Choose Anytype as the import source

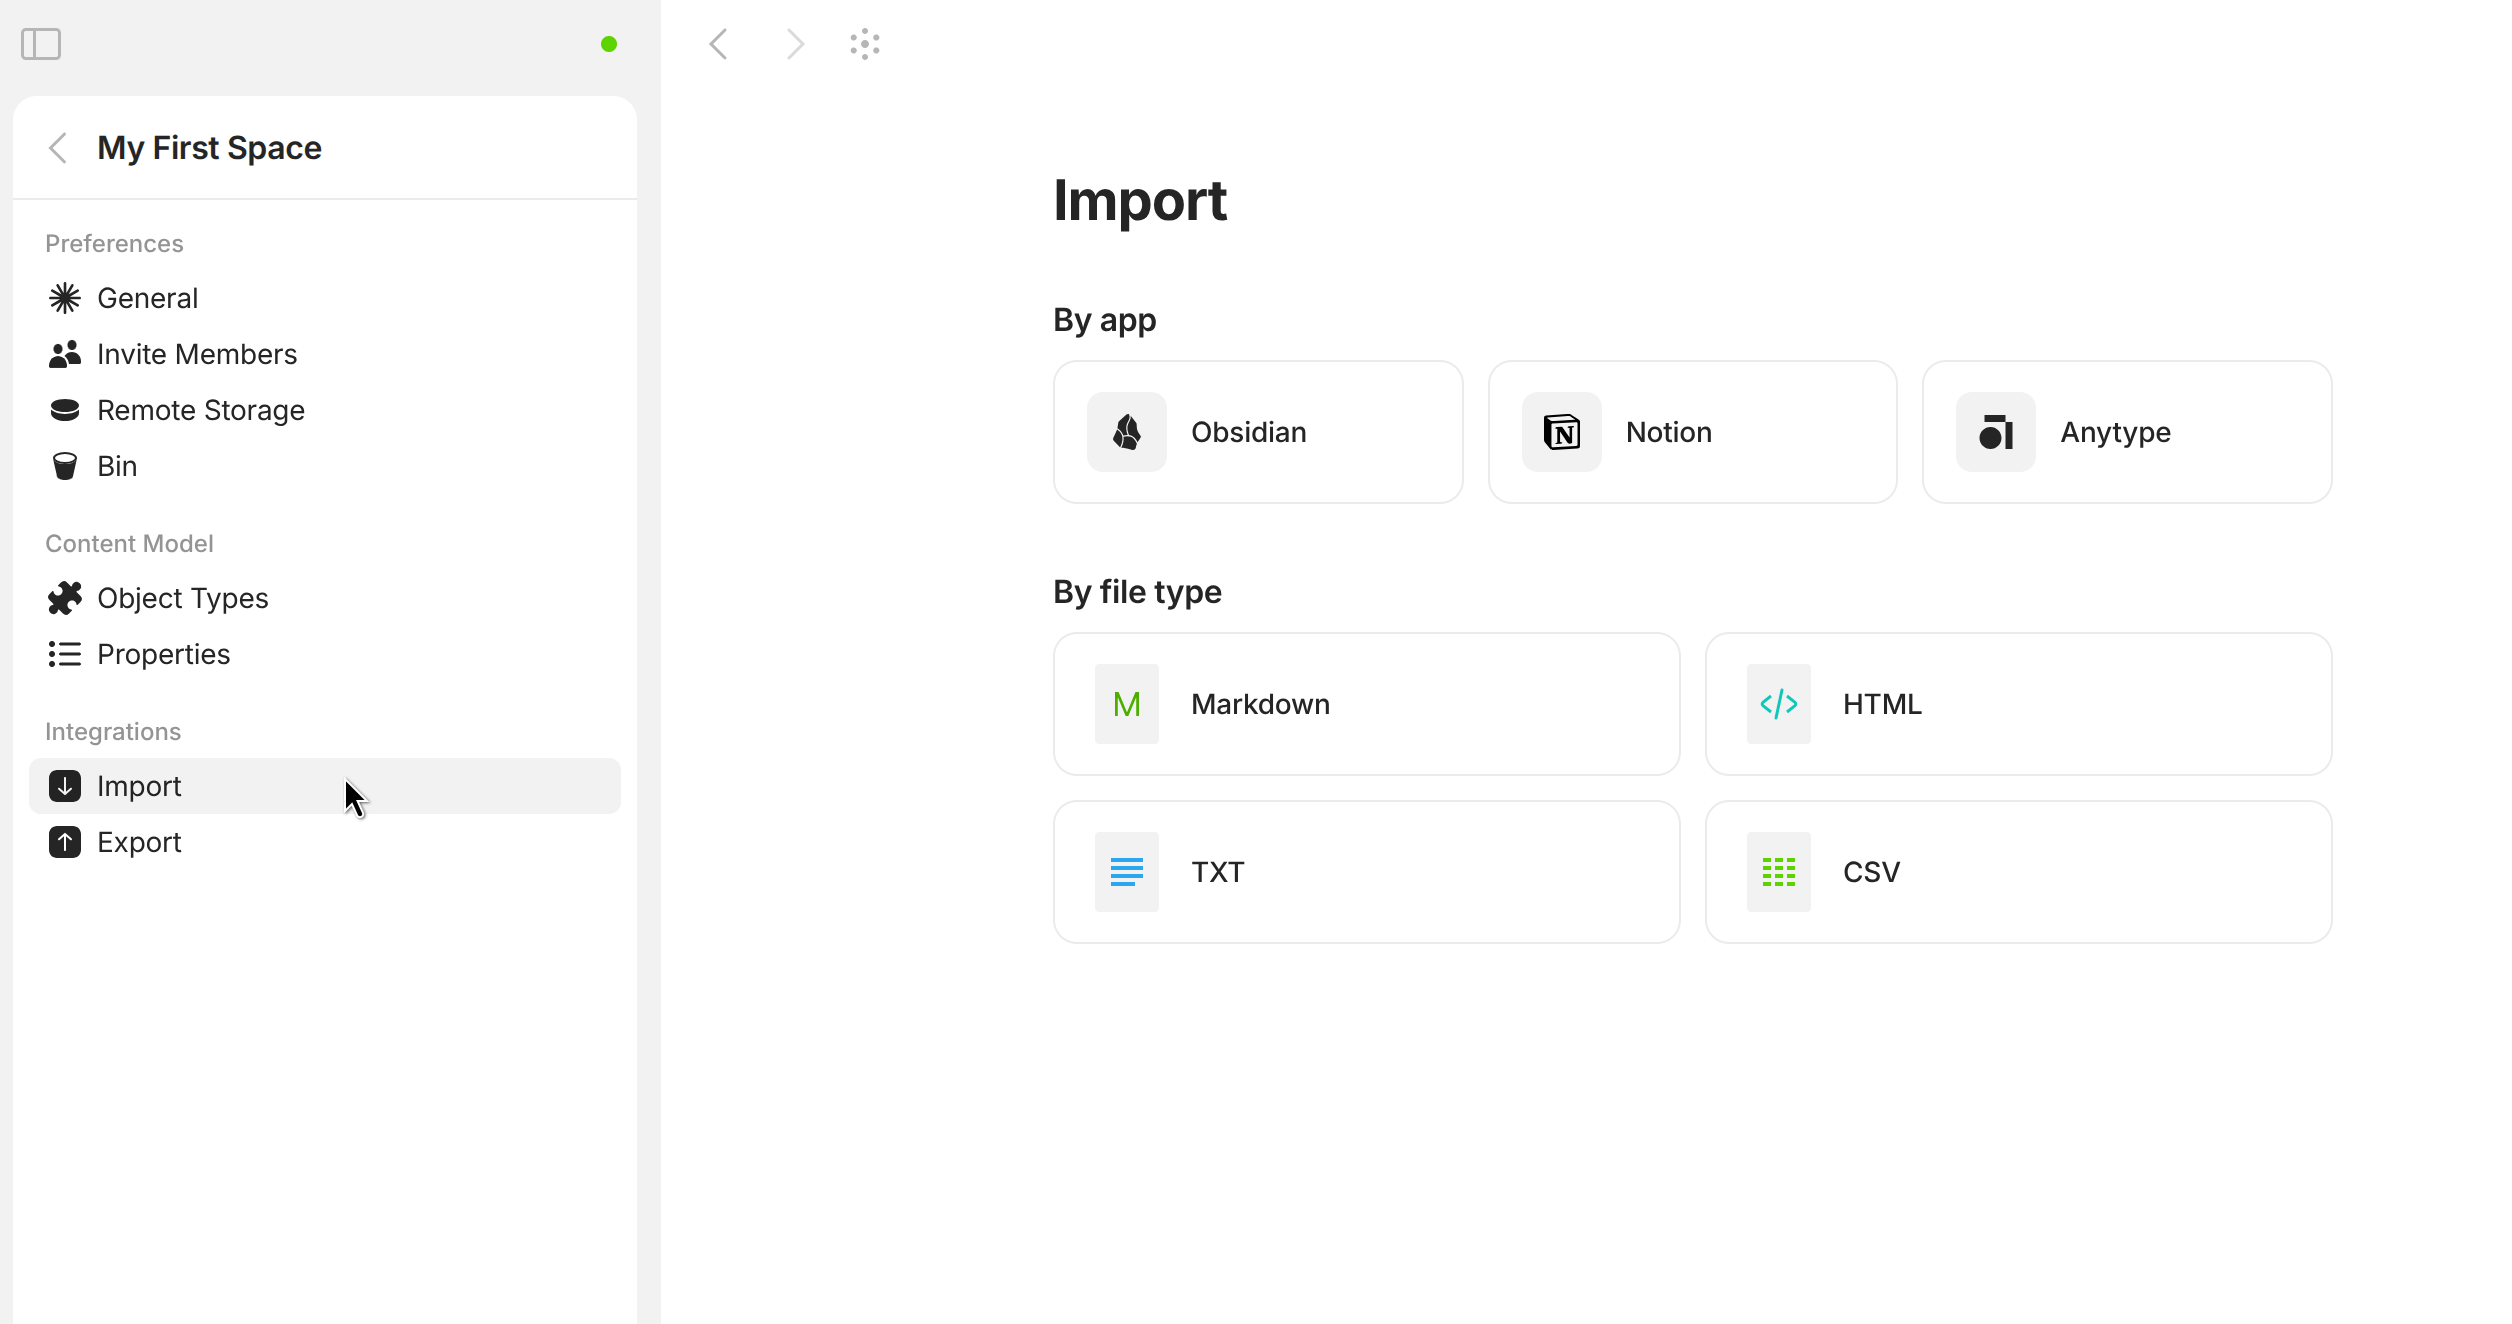2126,432
